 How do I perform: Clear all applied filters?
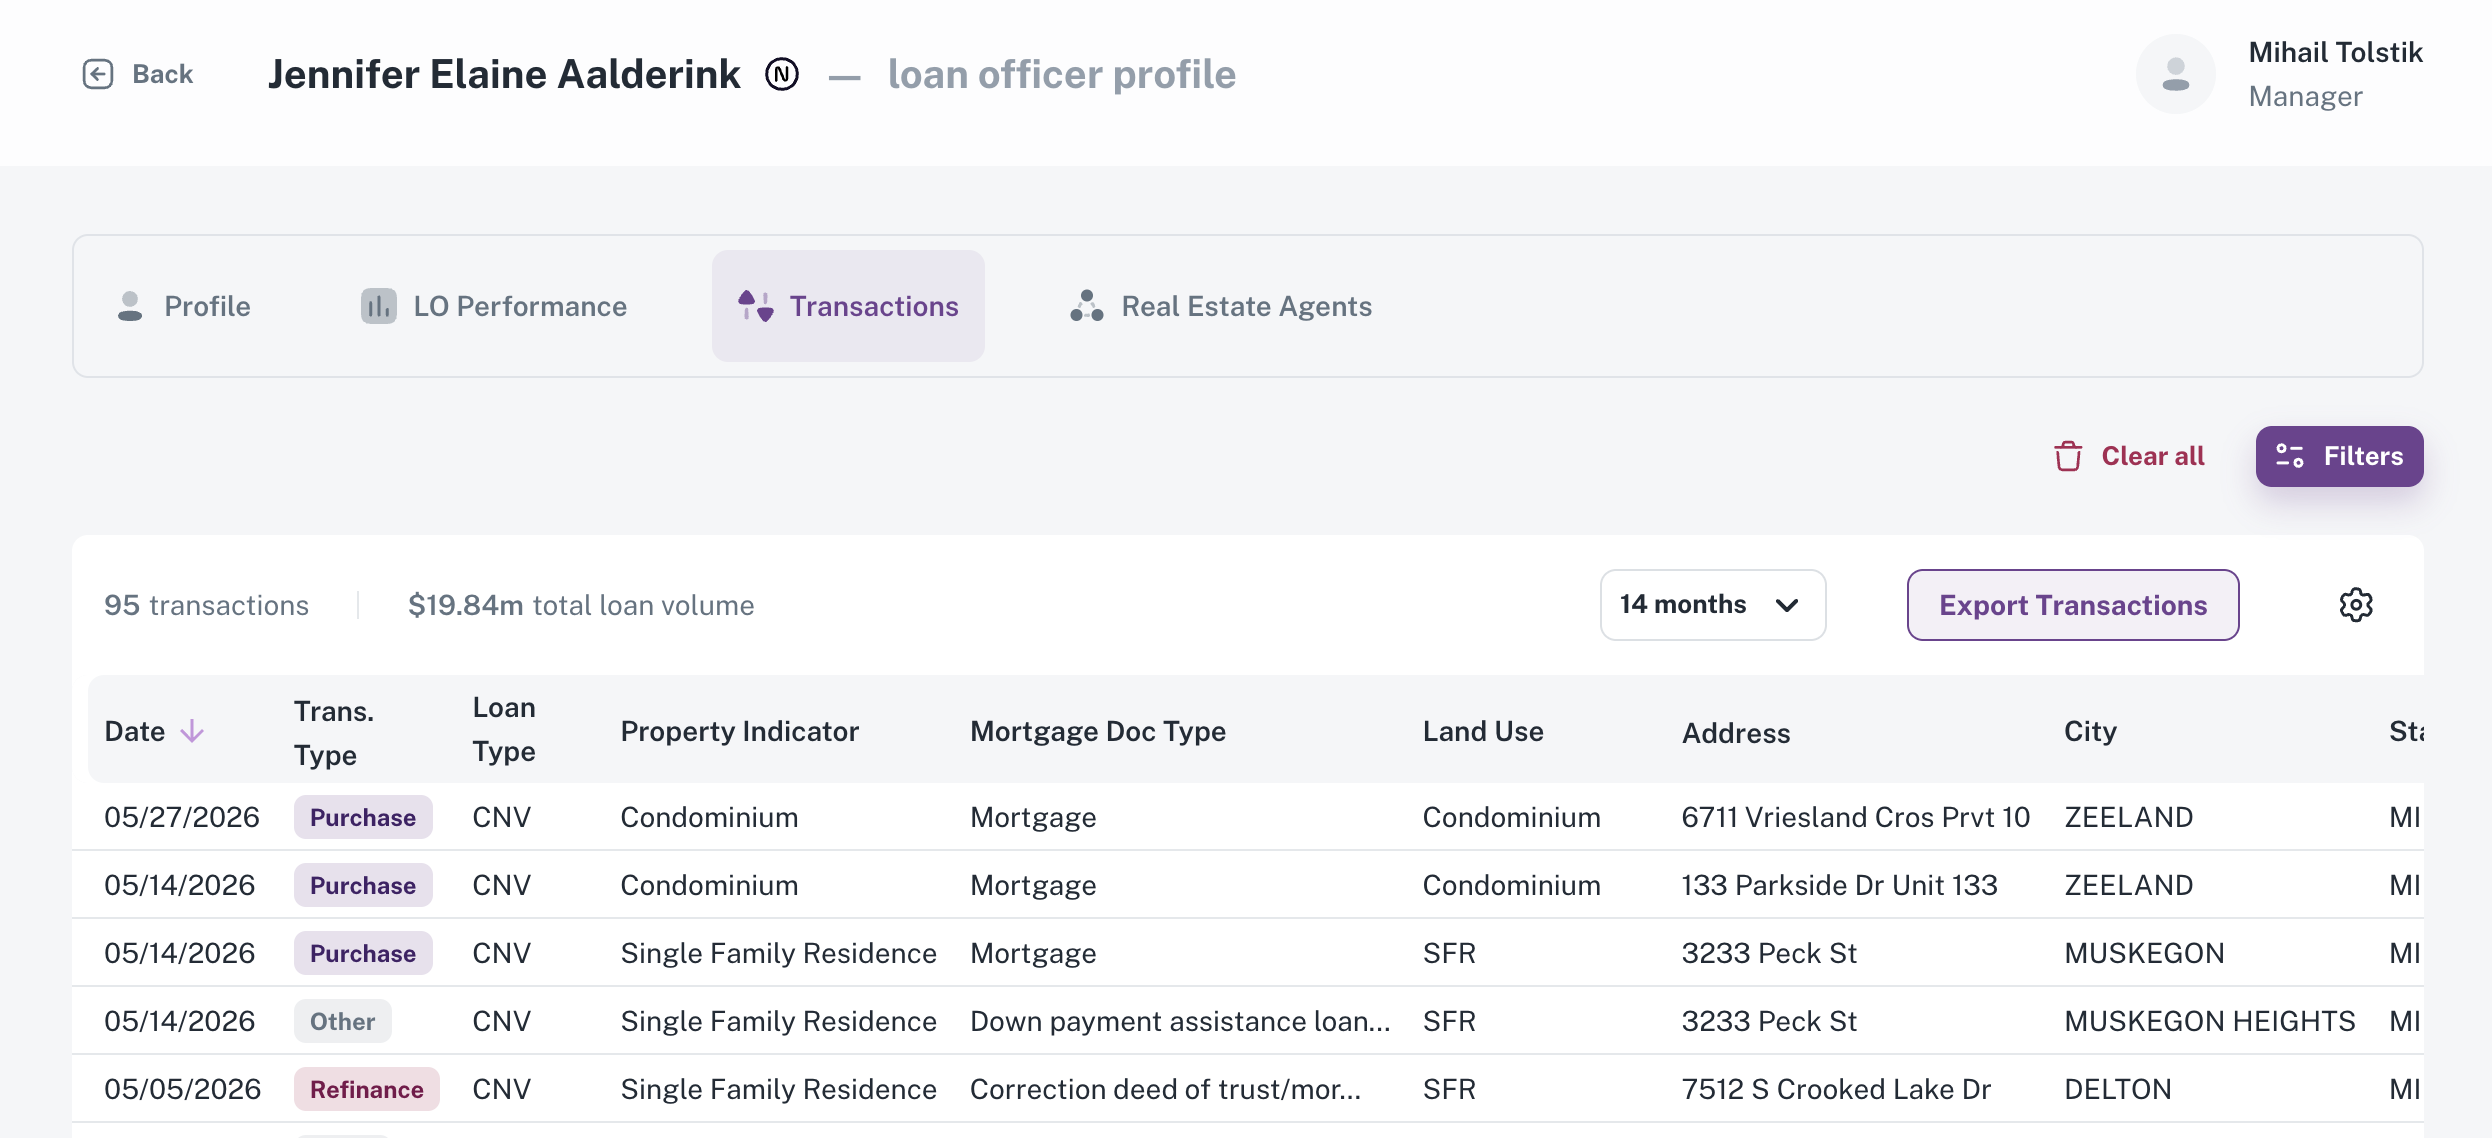(2129, 456)
